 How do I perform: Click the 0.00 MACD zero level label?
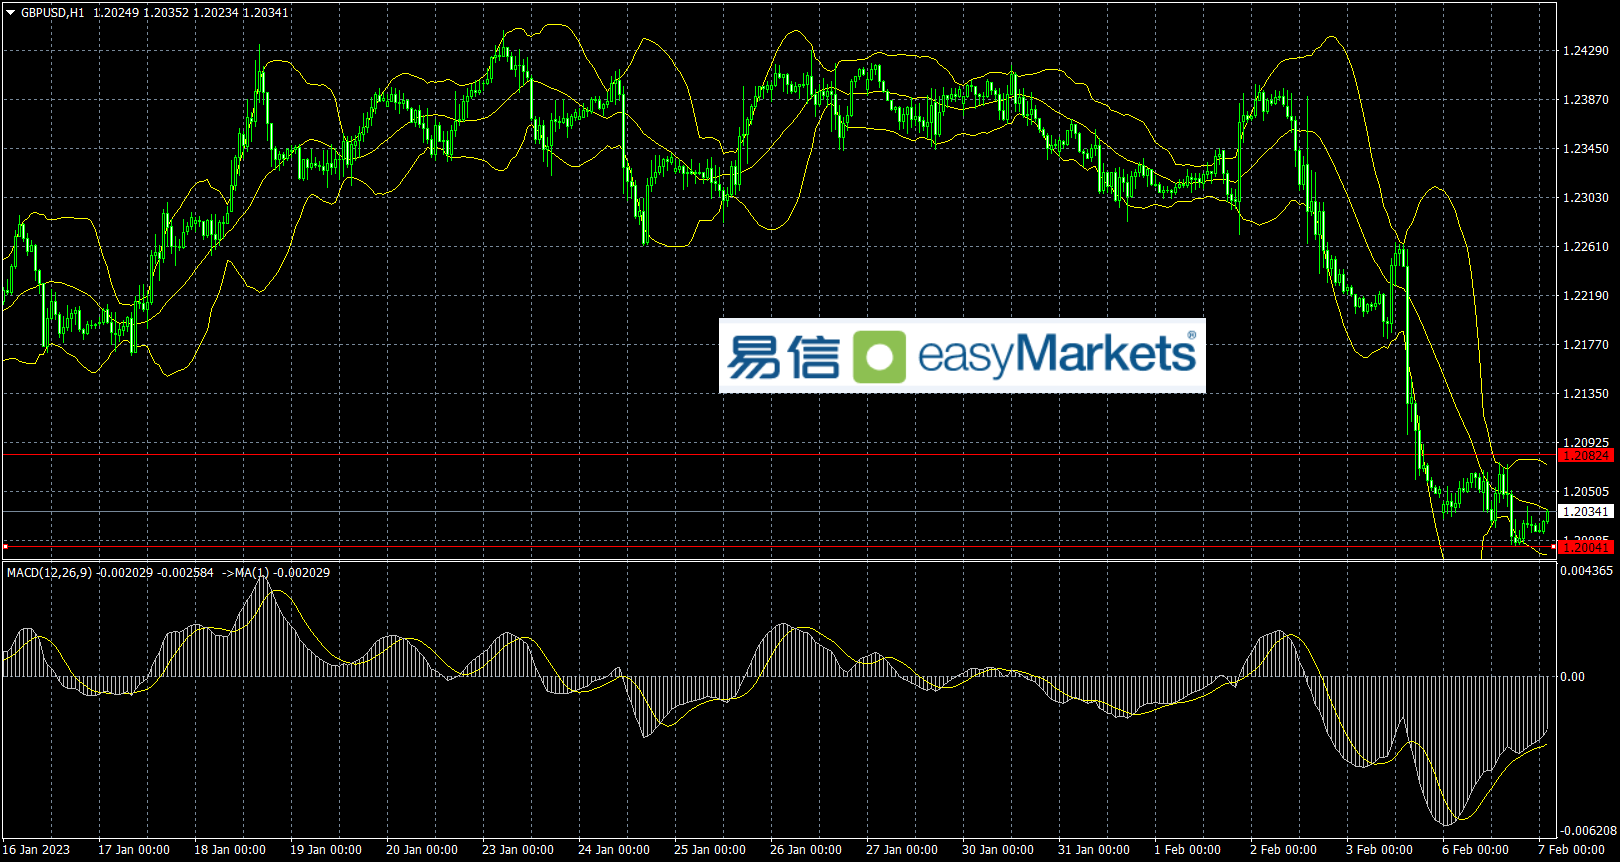(x=1573, y=677)
